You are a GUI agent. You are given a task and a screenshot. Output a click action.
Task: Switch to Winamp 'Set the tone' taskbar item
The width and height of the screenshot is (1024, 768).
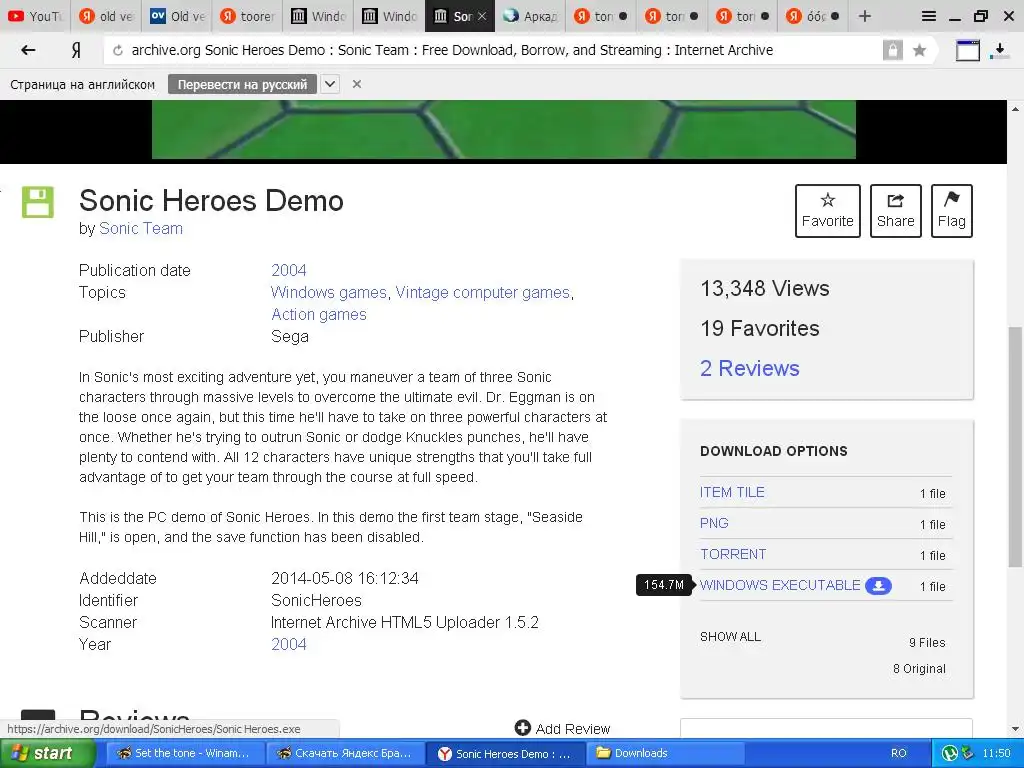(185, 753)
